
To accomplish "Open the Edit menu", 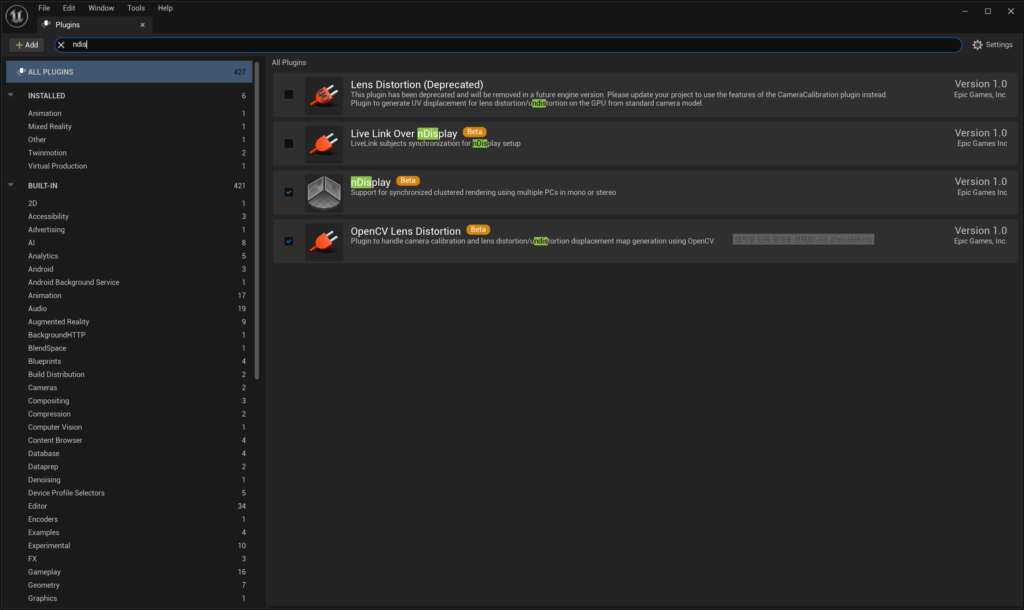I will (69, 8).
